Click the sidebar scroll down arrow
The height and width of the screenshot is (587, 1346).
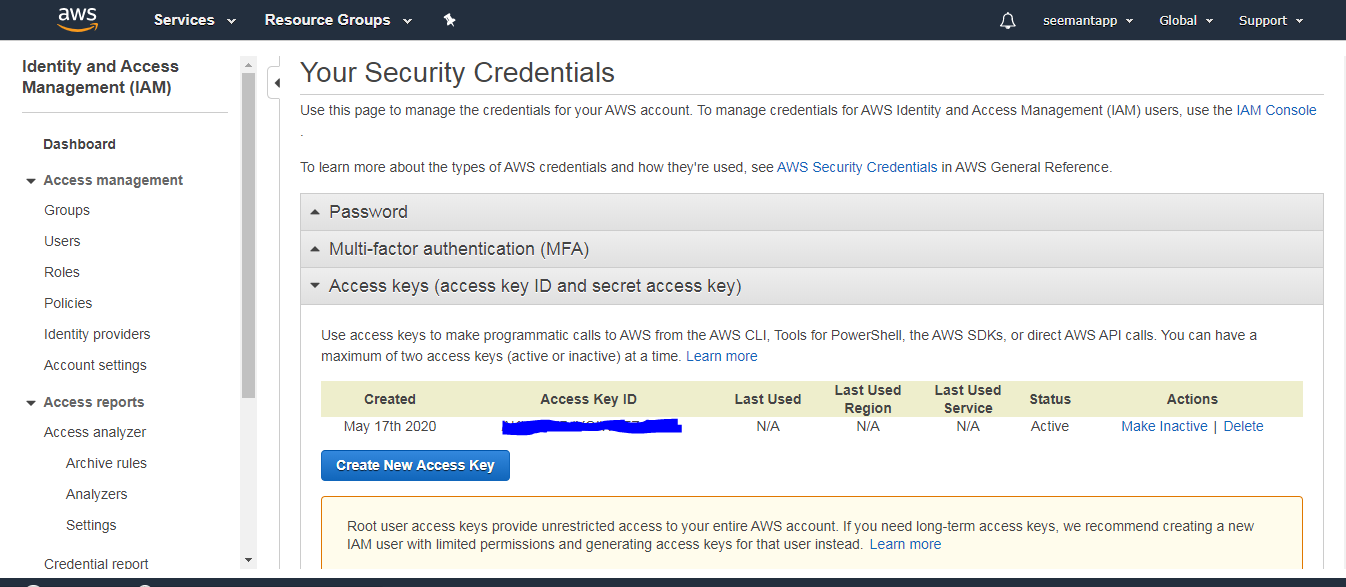point(249,560)
